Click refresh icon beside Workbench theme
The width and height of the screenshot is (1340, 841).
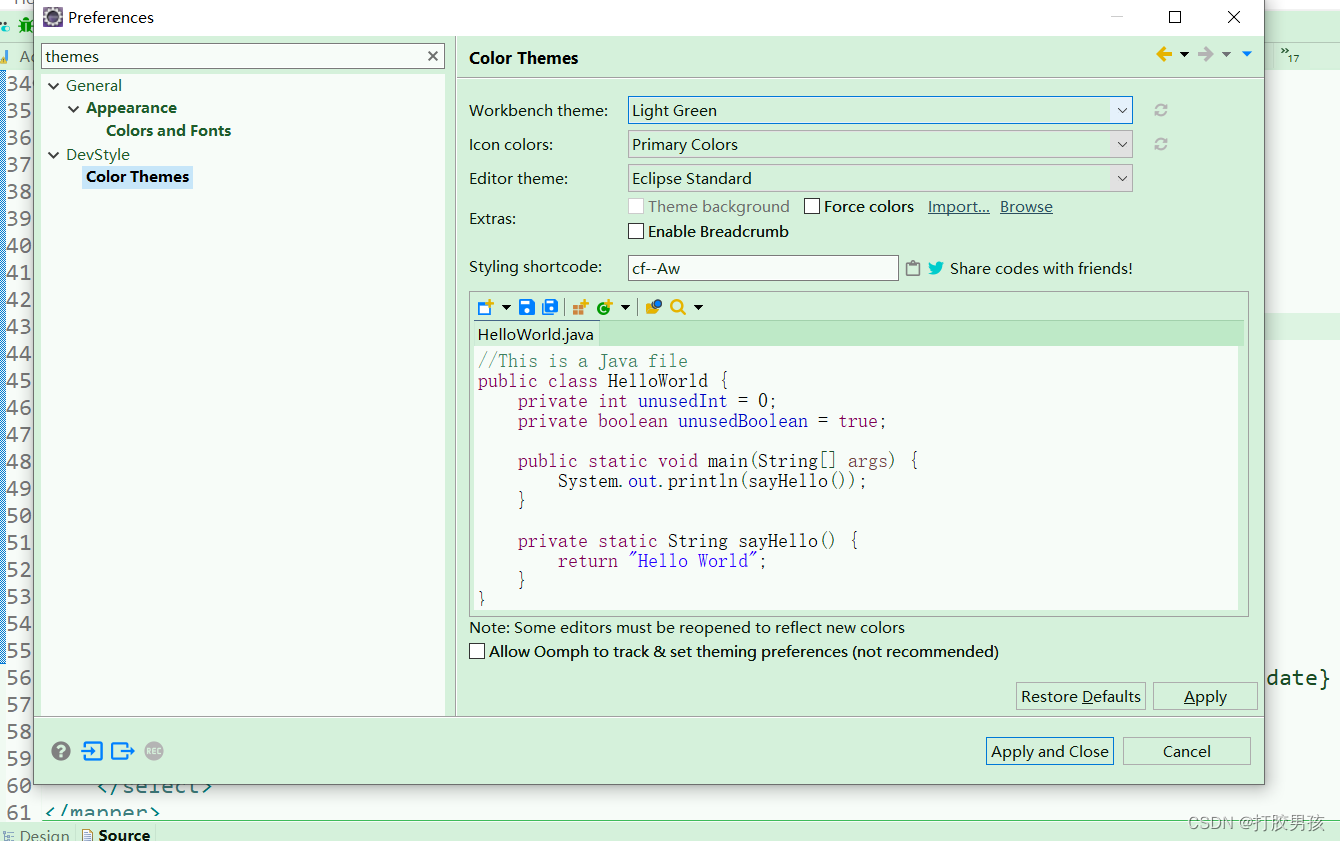tap(1161, 110)
